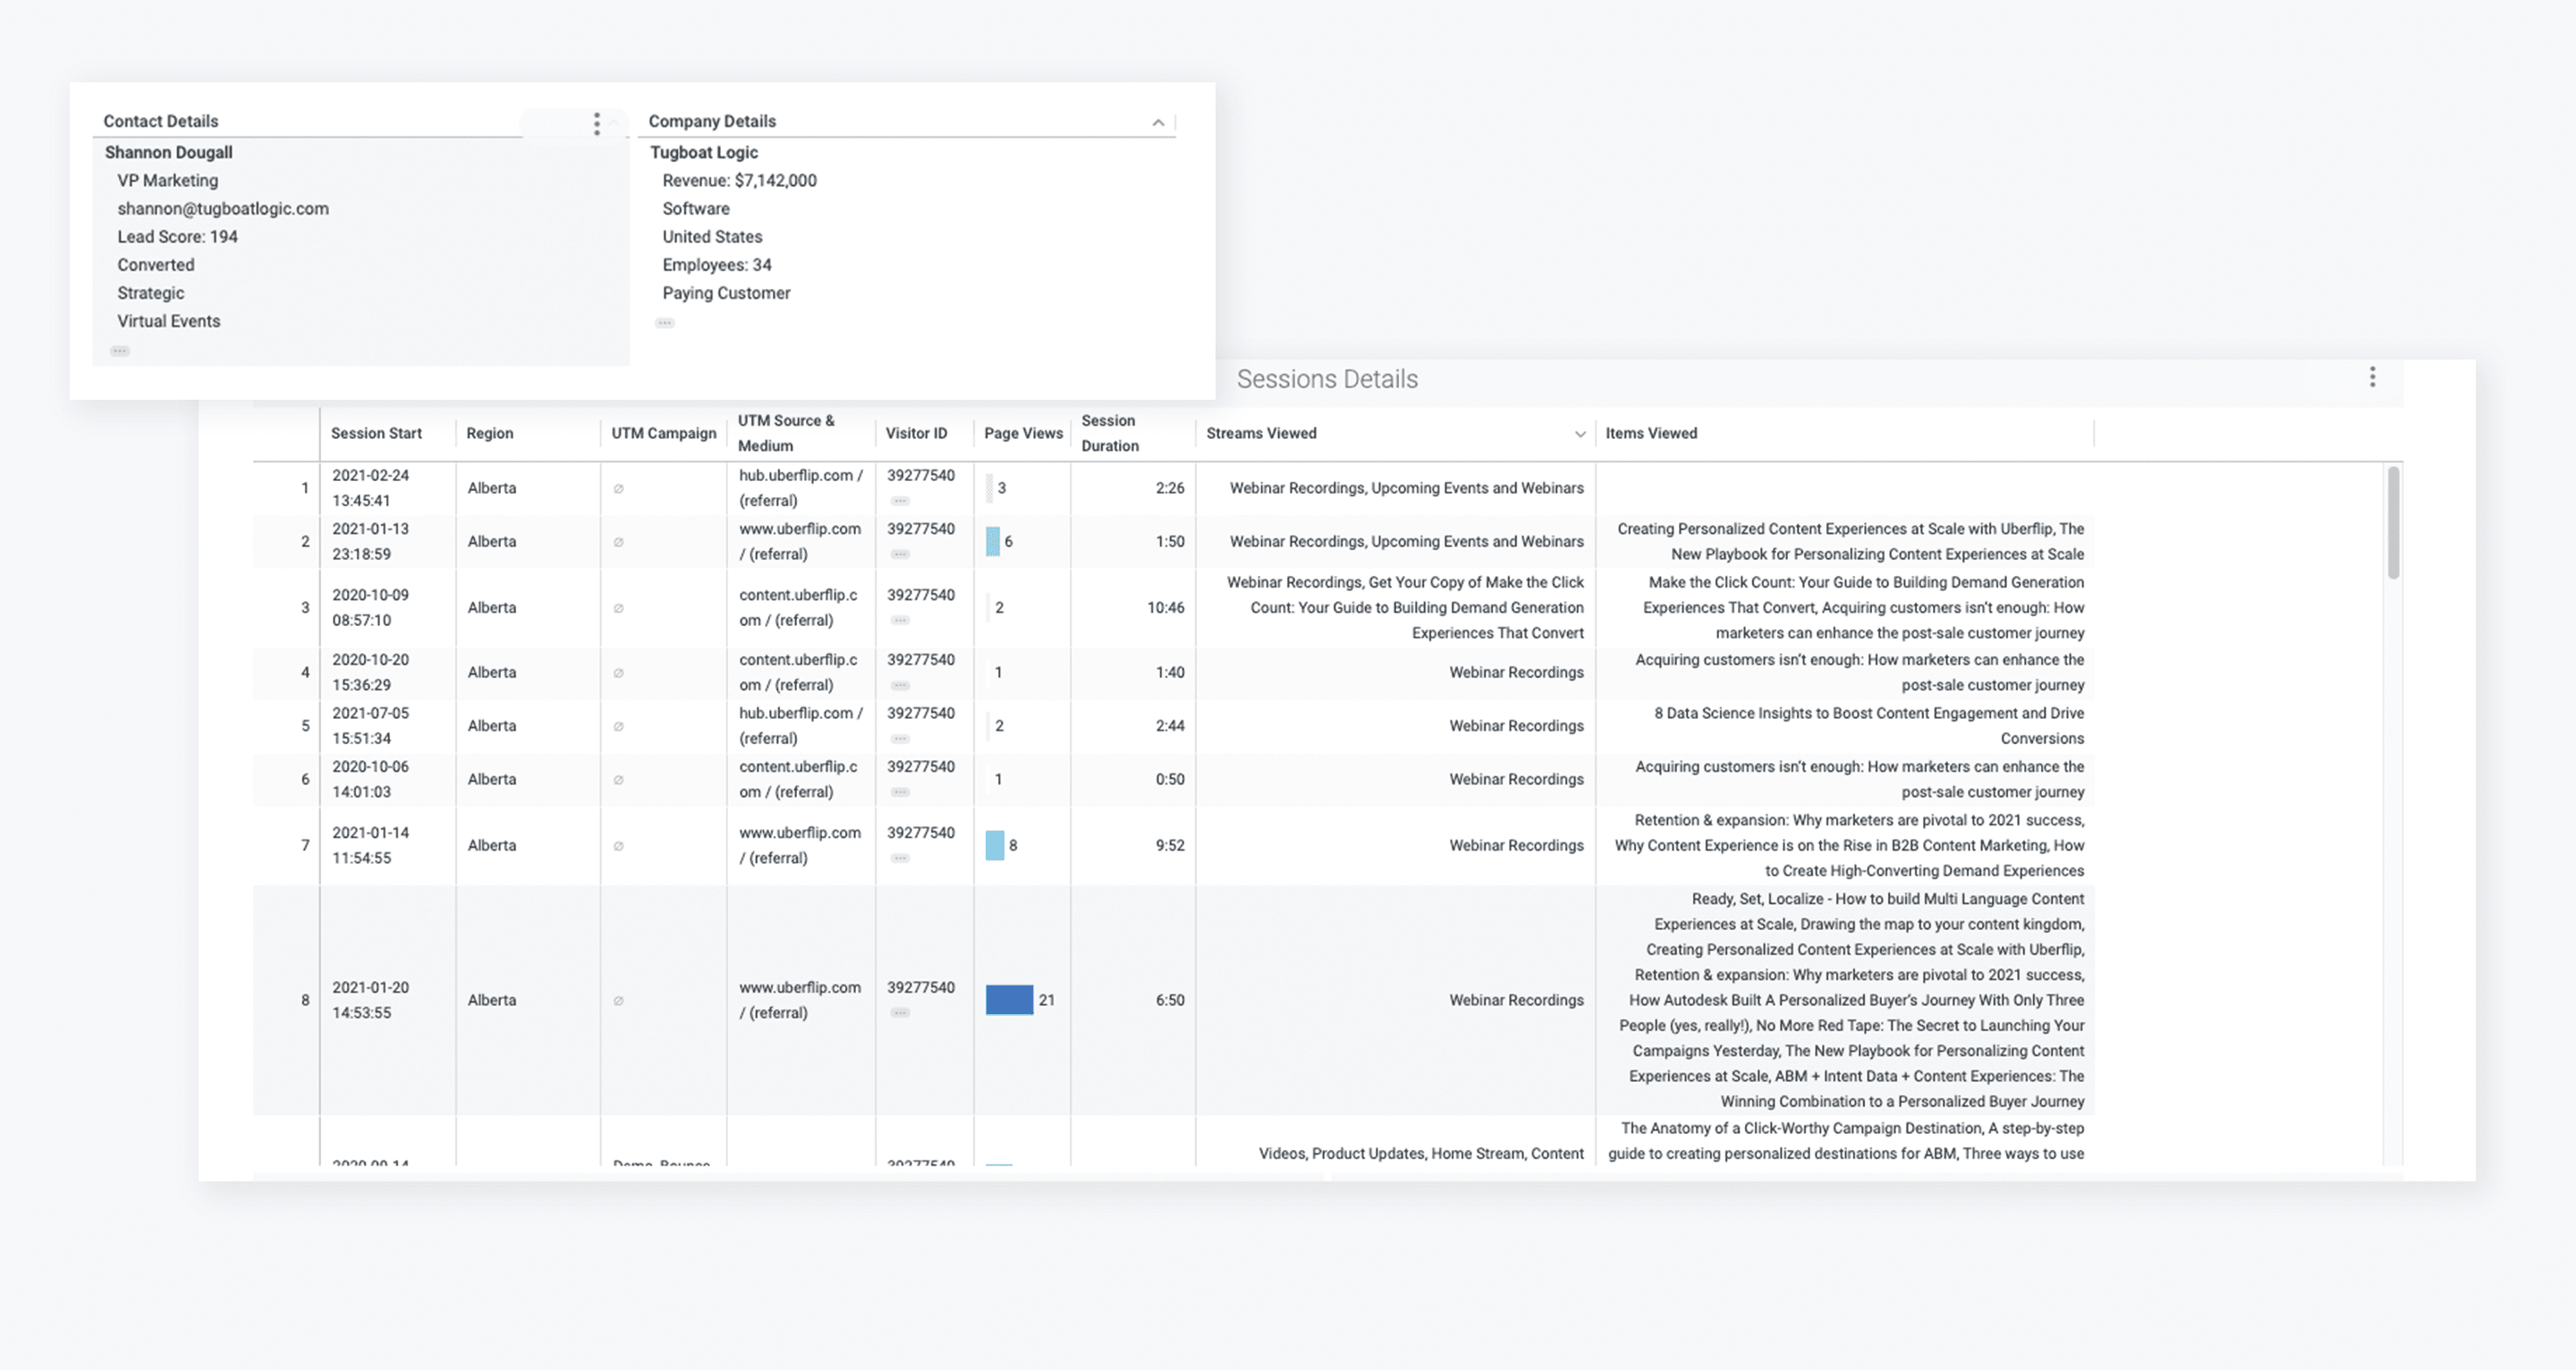Select the VP Marketing title
Viewport: 2576px width, 1370px height.
click(x=167, y=180)
